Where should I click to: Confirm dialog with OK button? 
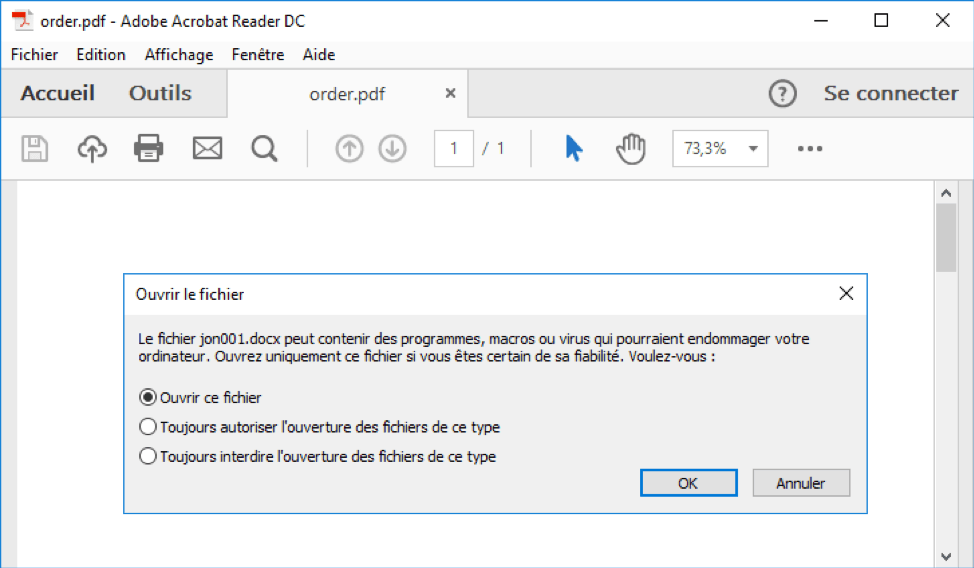(688, 483)
